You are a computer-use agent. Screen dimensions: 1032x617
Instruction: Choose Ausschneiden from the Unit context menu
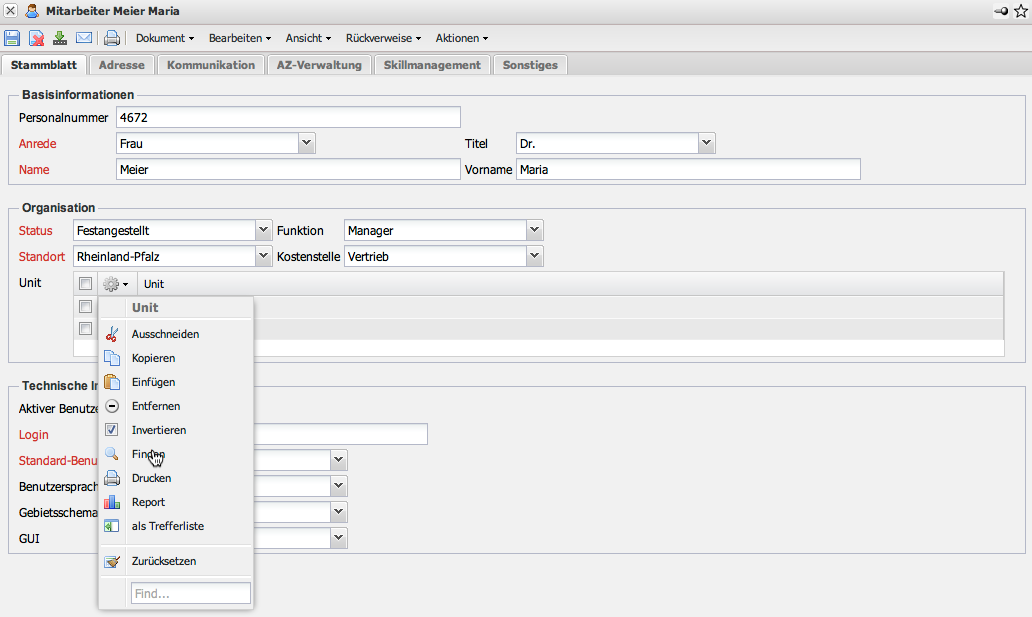165,334
